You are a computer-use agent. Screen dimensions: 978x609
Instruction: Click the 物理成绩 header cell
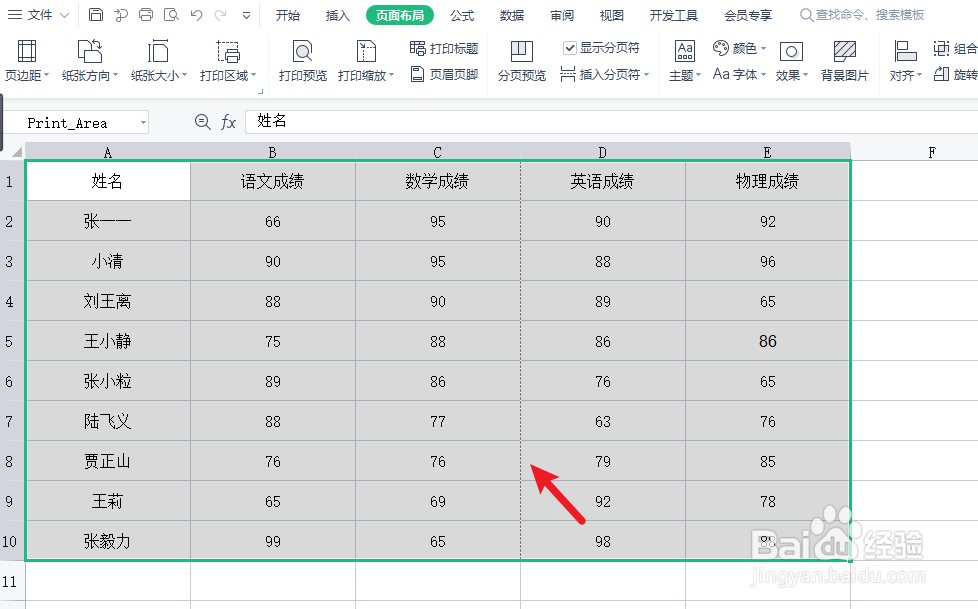click(767, 181)
